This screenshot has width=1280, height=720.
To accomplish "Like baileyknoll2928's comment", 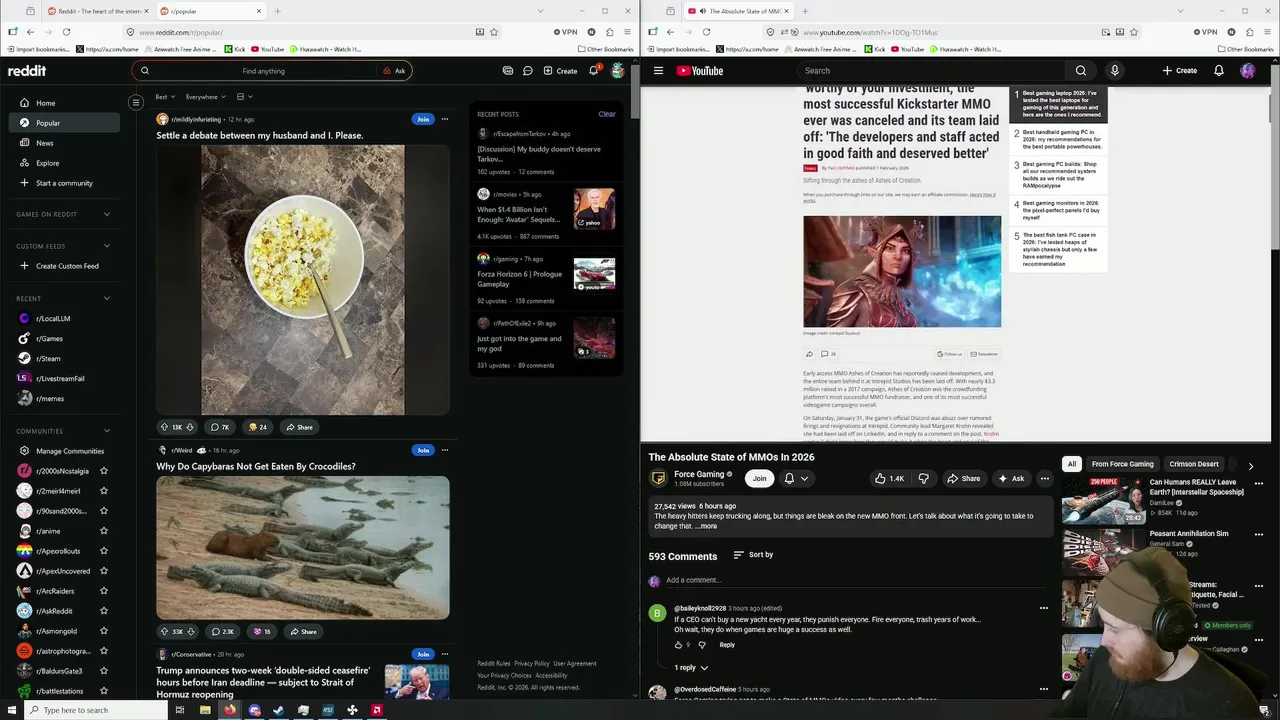I will (678, 645).
